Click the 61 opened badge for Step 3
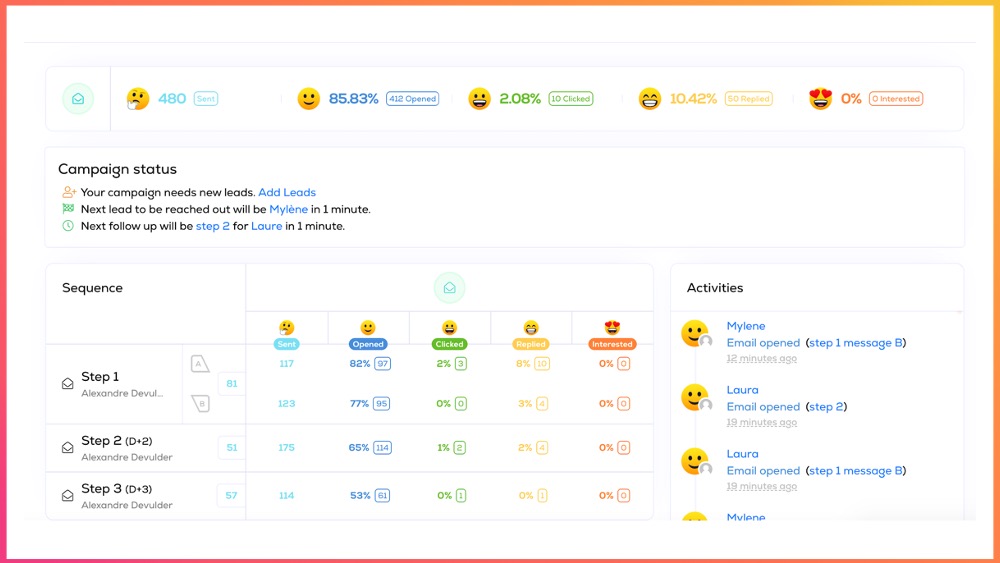This screenshot has height=563, width=1000. click(382, 495)
